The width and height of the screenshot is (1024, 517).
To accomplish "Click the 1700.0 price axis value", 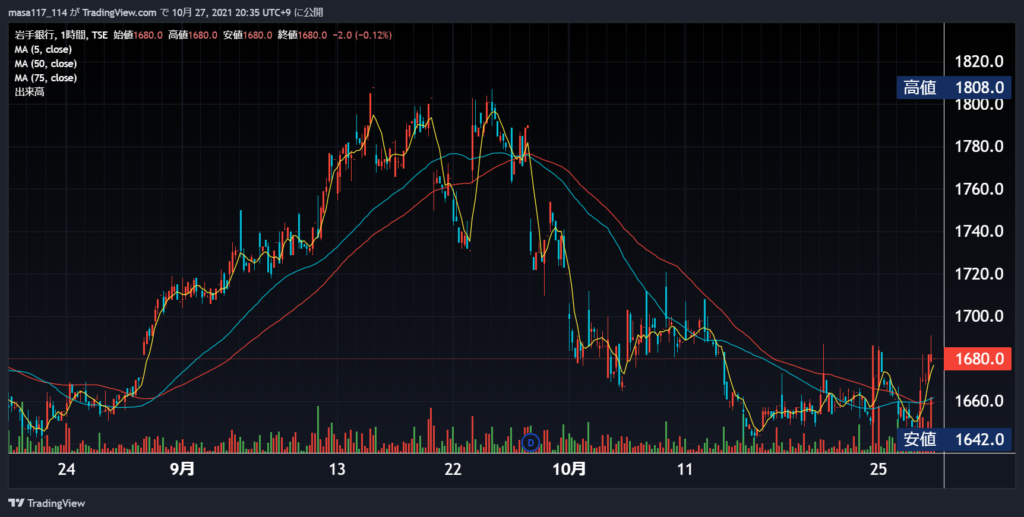I will pyautogui.click(x=978, y=317).
